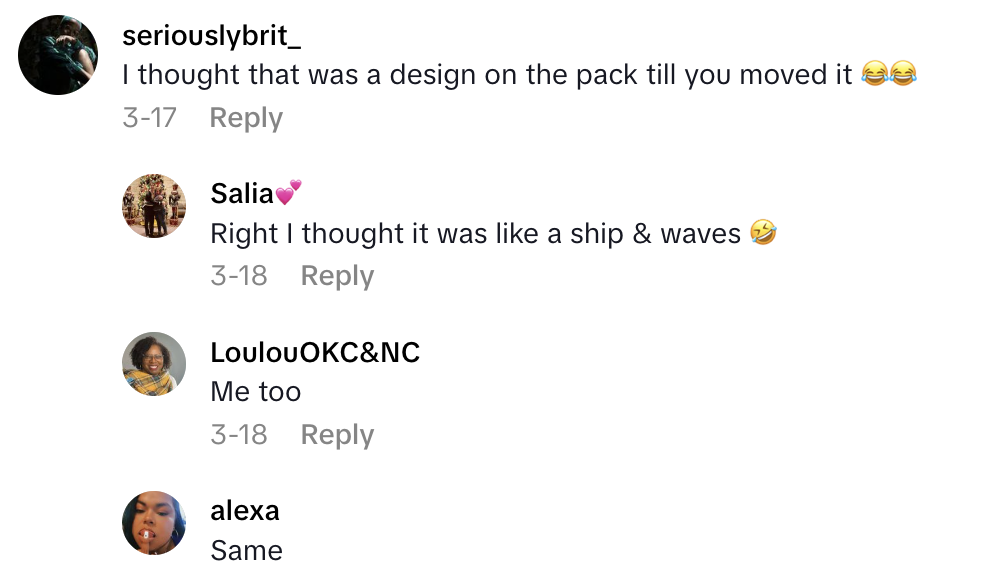Click the seriouslybrit_ username
The height and width of the screenshot is (580, 986).
click(211, 36)
